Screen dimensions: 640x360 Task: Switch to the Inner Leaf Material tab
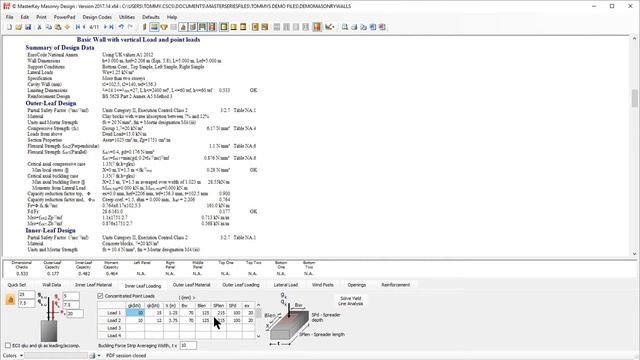pos(93,285)
